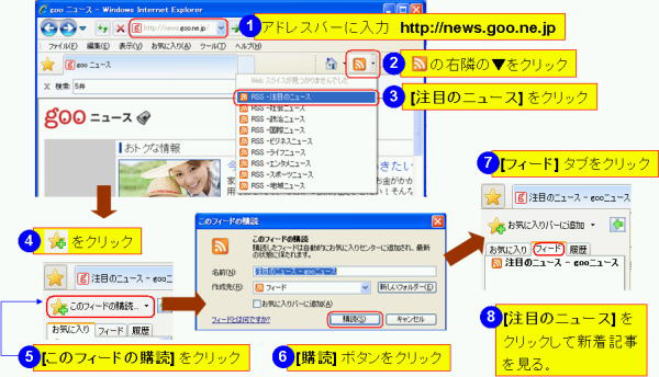Choose RSS - エンタメニュース feed

click(306, 163)
